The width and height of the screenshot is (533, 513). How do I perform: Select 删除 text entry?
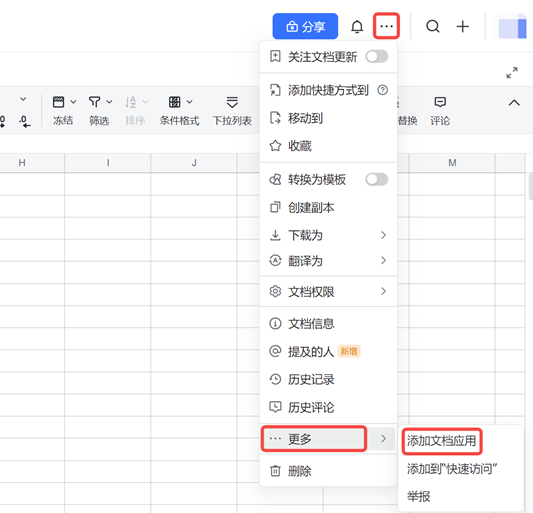(x=299, y=471)
